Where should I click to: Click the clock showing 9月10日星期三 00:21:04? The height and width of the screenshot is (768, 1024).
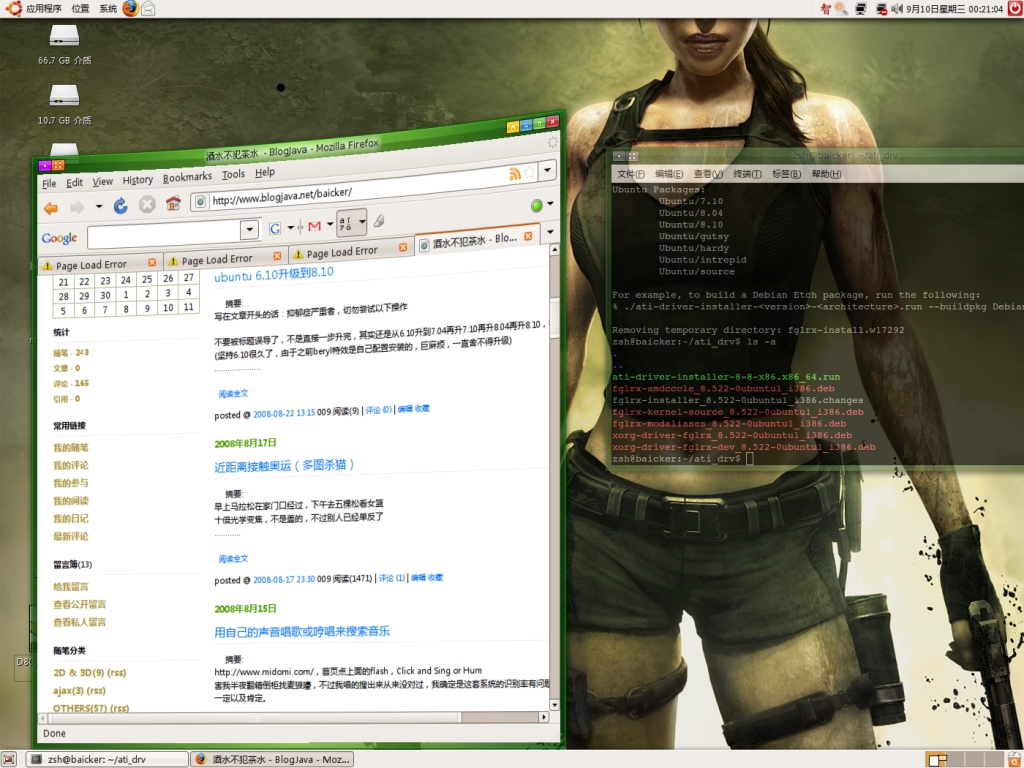[x=954, y=9]
